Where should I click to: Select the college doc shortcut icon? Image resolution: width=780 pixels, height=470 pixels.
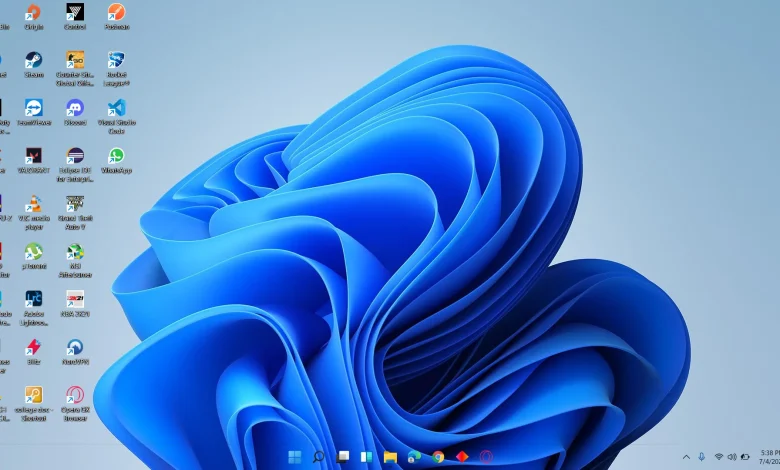33,404
